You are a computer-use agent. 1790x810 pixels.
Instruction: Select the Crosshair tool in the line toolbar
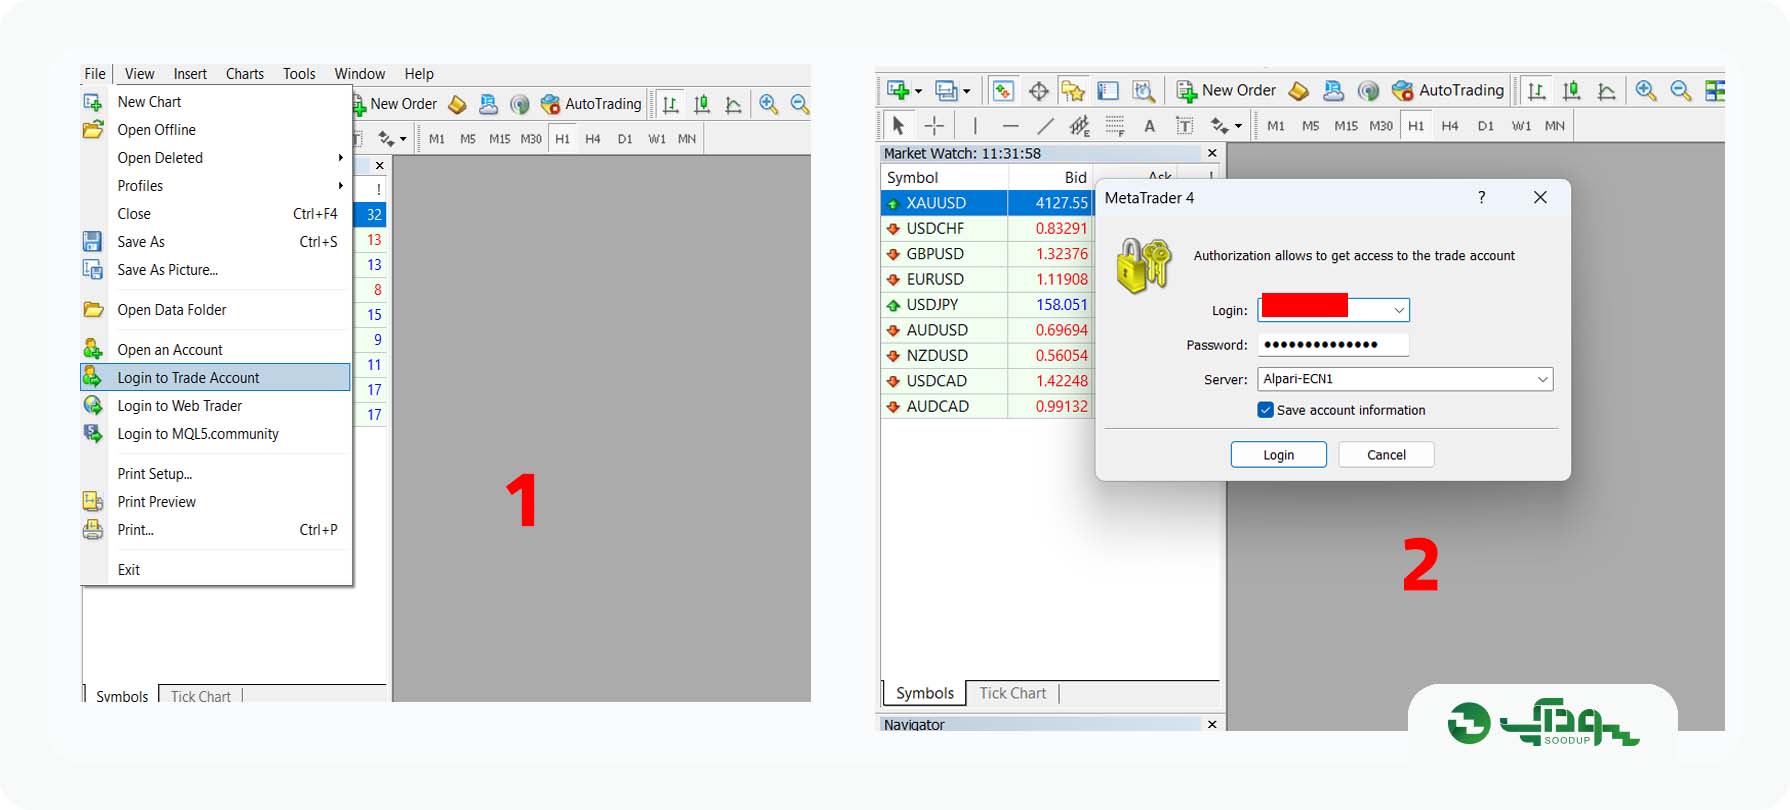point(934,126)
